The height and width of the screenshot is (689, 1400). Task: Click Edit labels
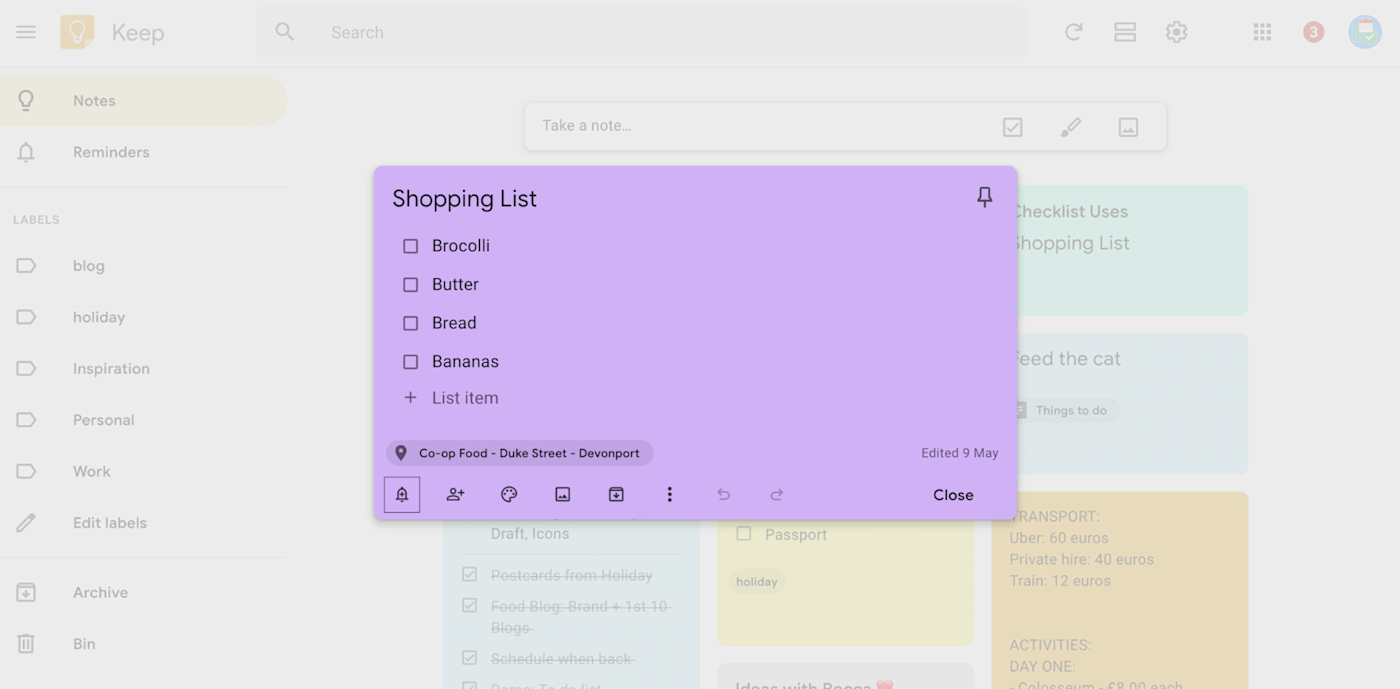143,523
